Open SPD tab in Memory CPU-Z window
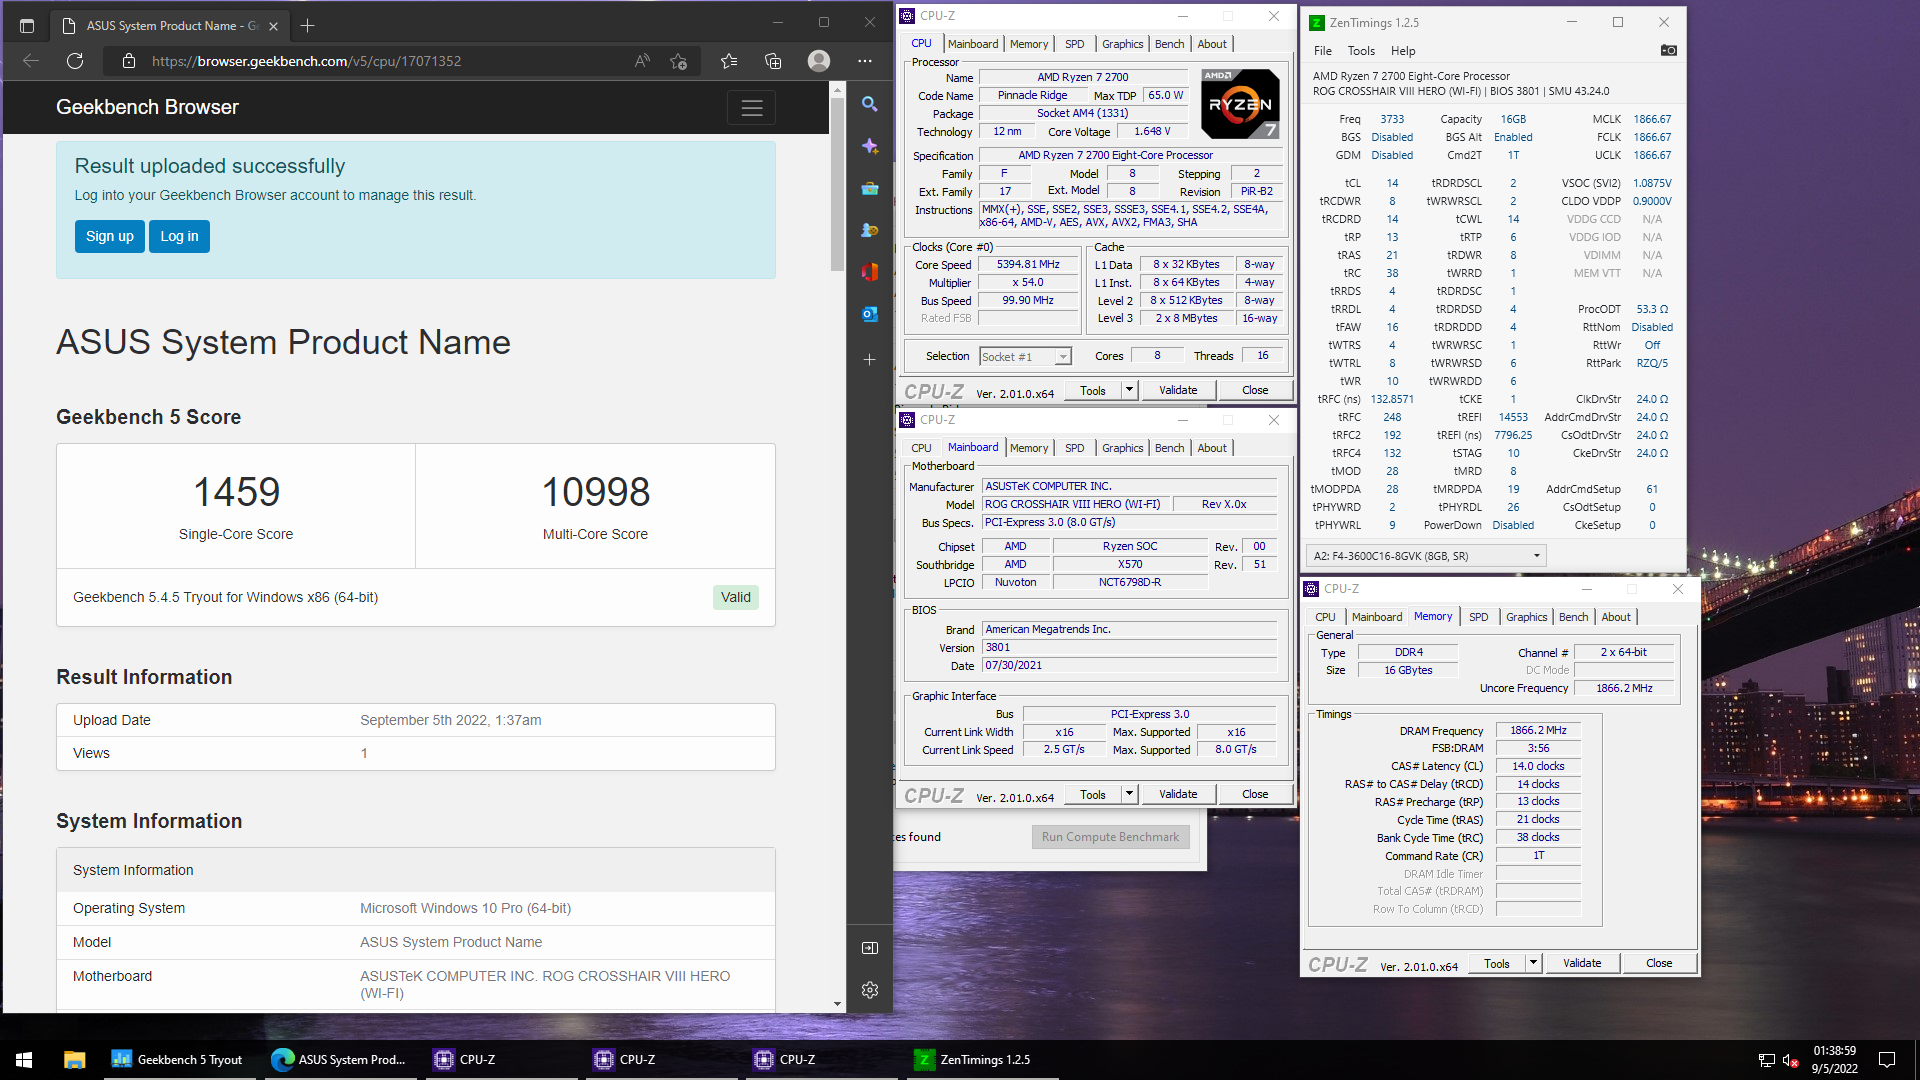This screenshot has height=1080, width=1920. coord(1479,617)
